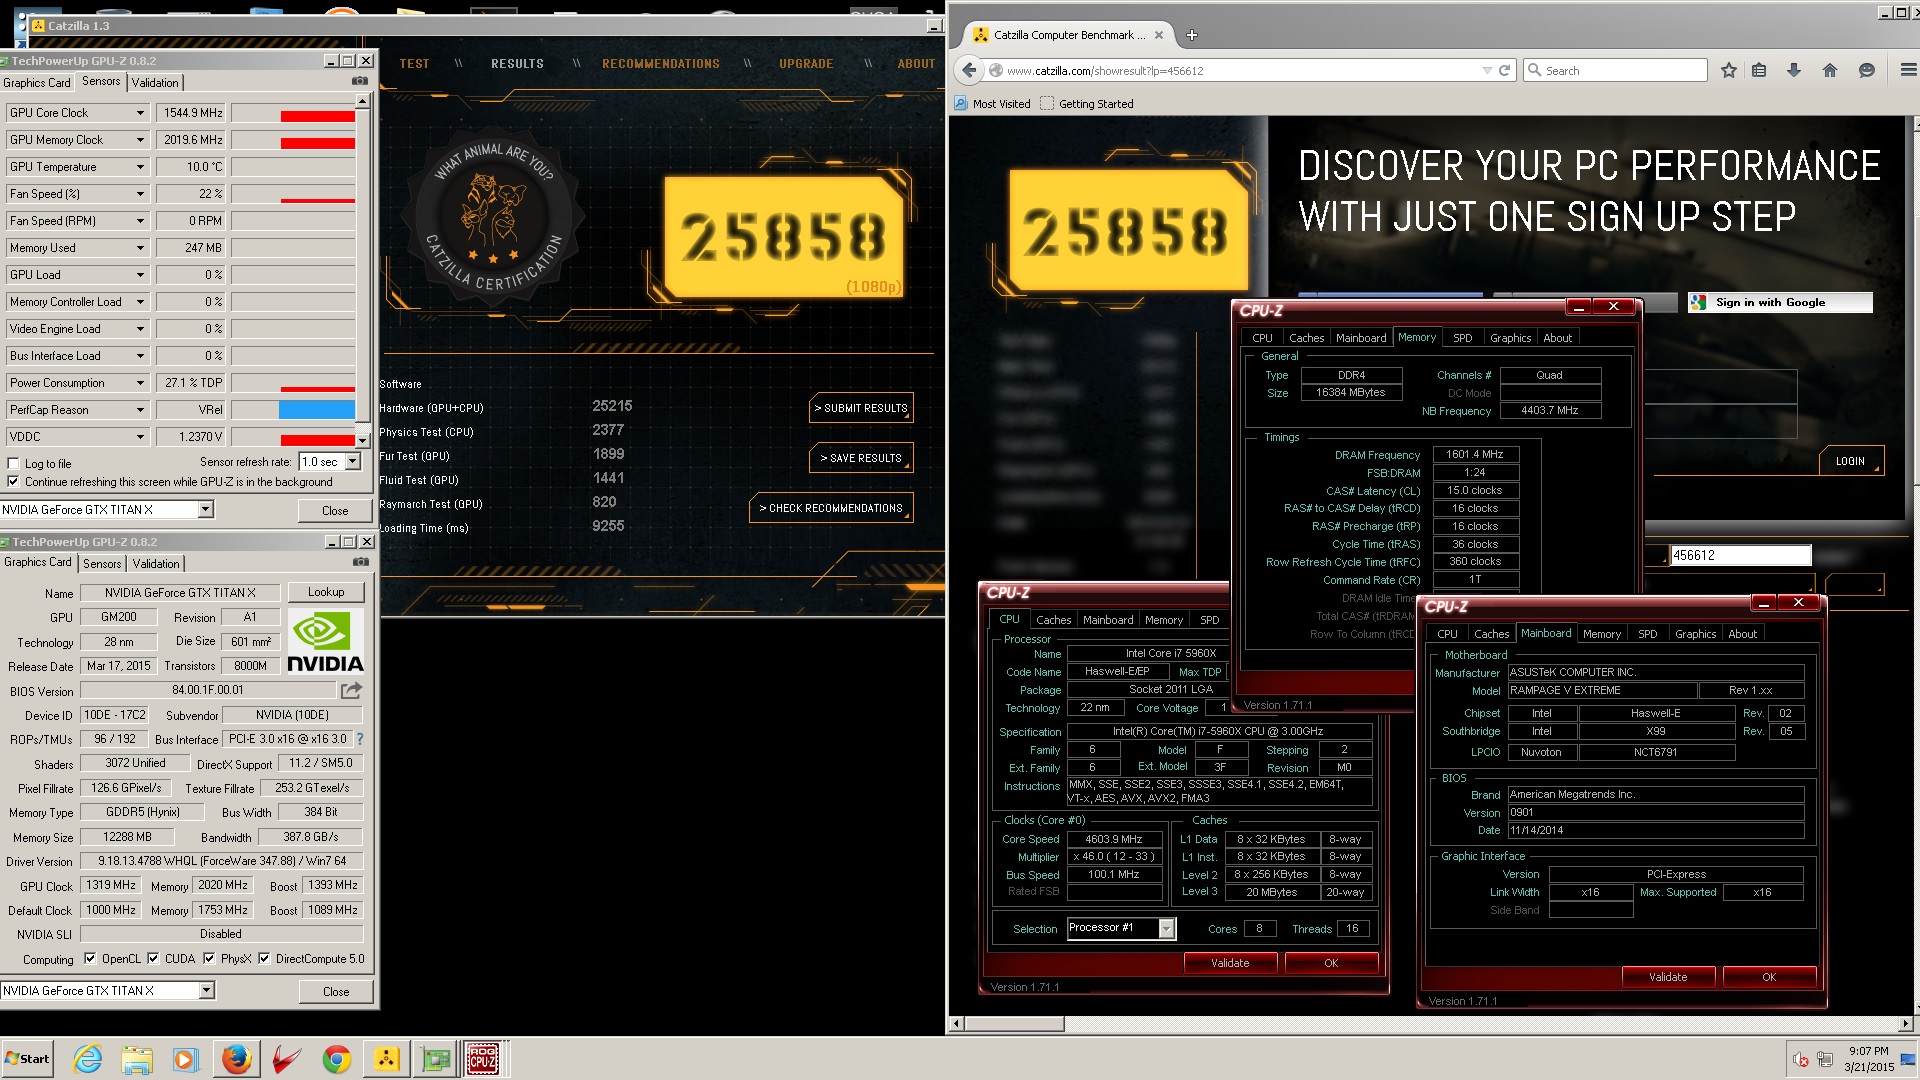The width and height of the screenshot is (1920, 1080).
Task: Click the PerfCap Reason blue graph bar
Action: [317, 410]
